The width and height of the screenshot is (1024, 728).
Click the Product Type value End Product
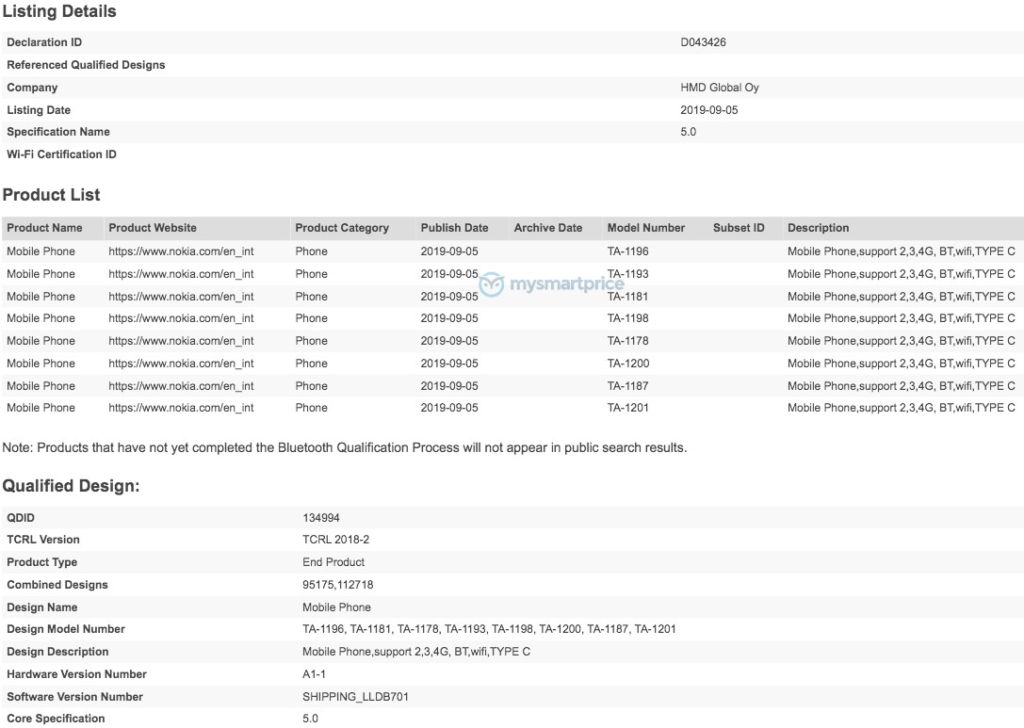[x=333, y=562]
